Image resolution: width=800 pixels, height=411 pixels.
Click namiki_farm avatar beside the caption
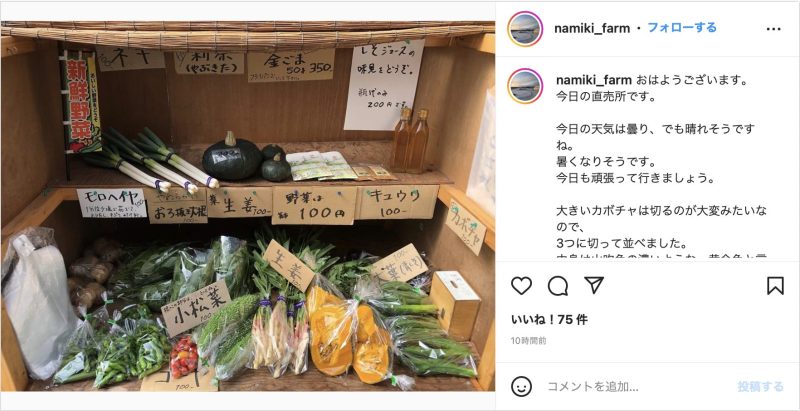point(525,86)
